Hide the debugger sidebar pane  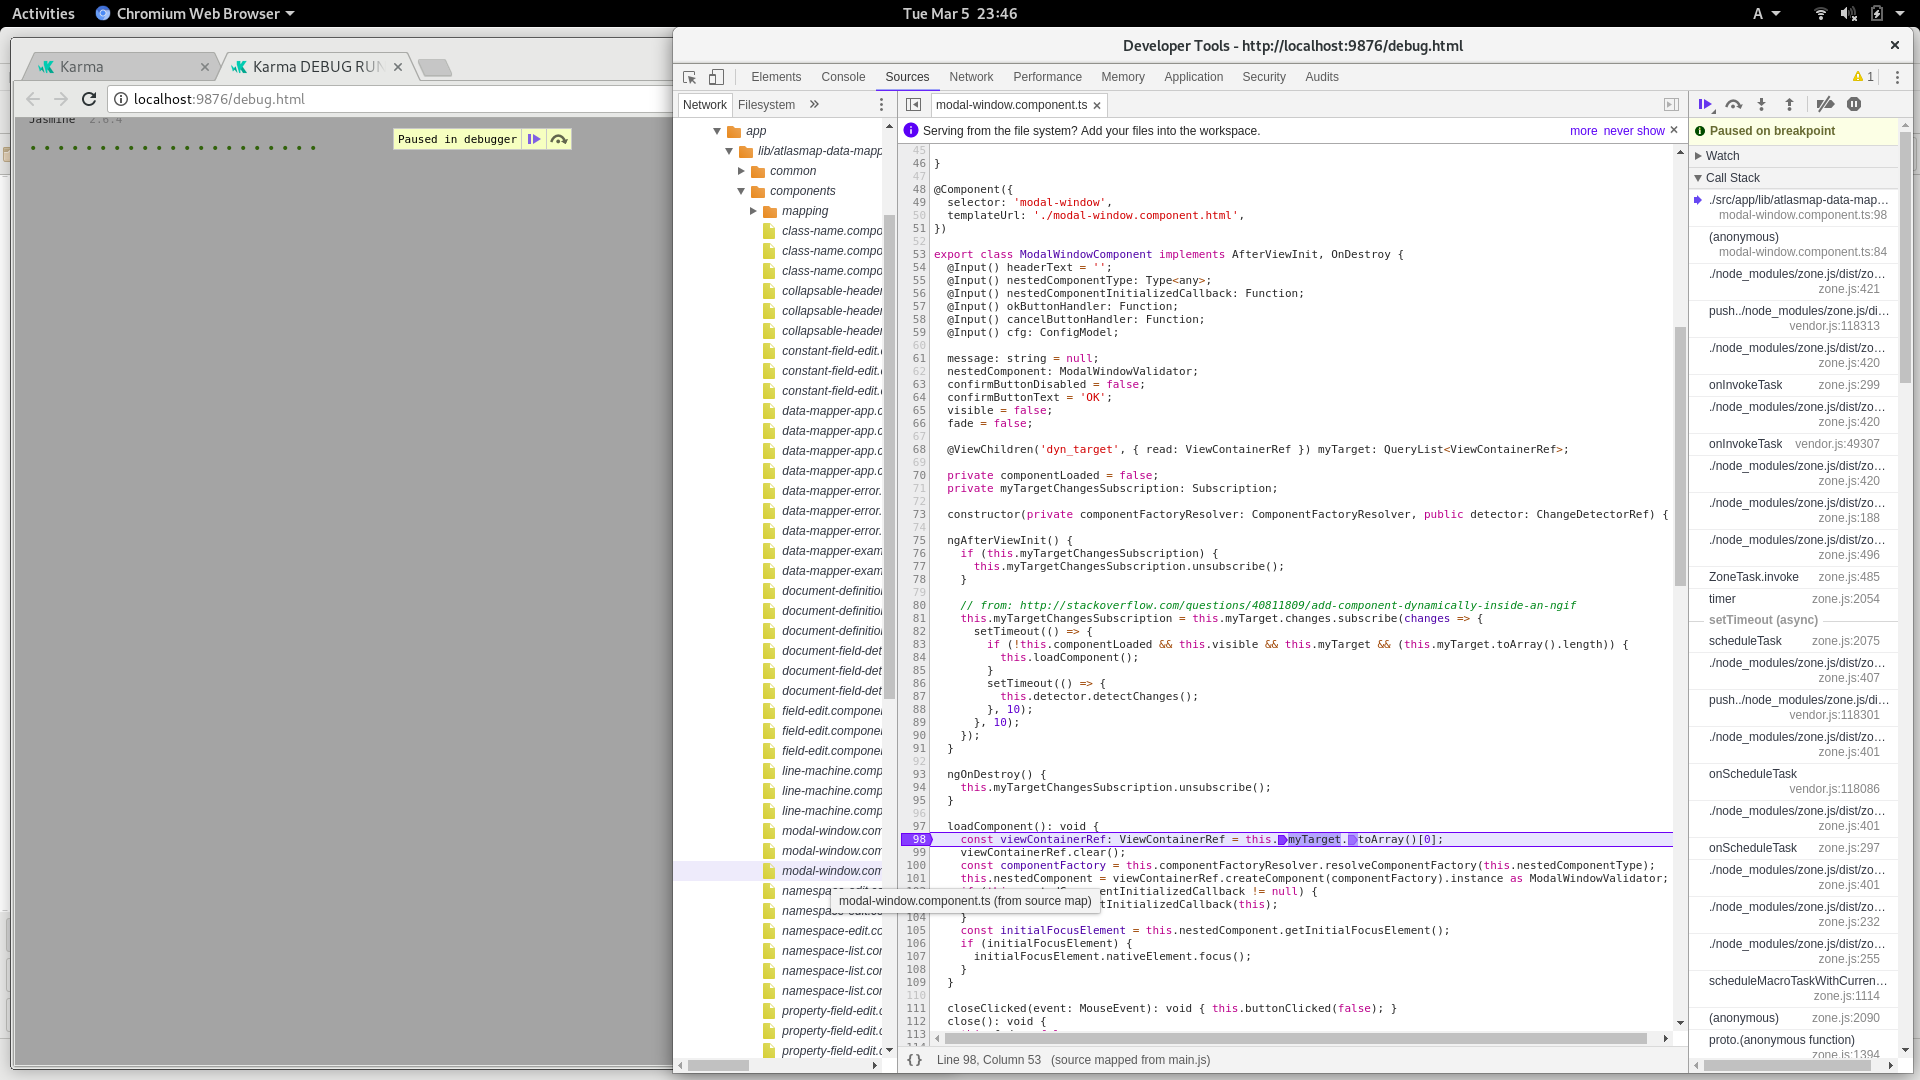[x=1671, y=104]
